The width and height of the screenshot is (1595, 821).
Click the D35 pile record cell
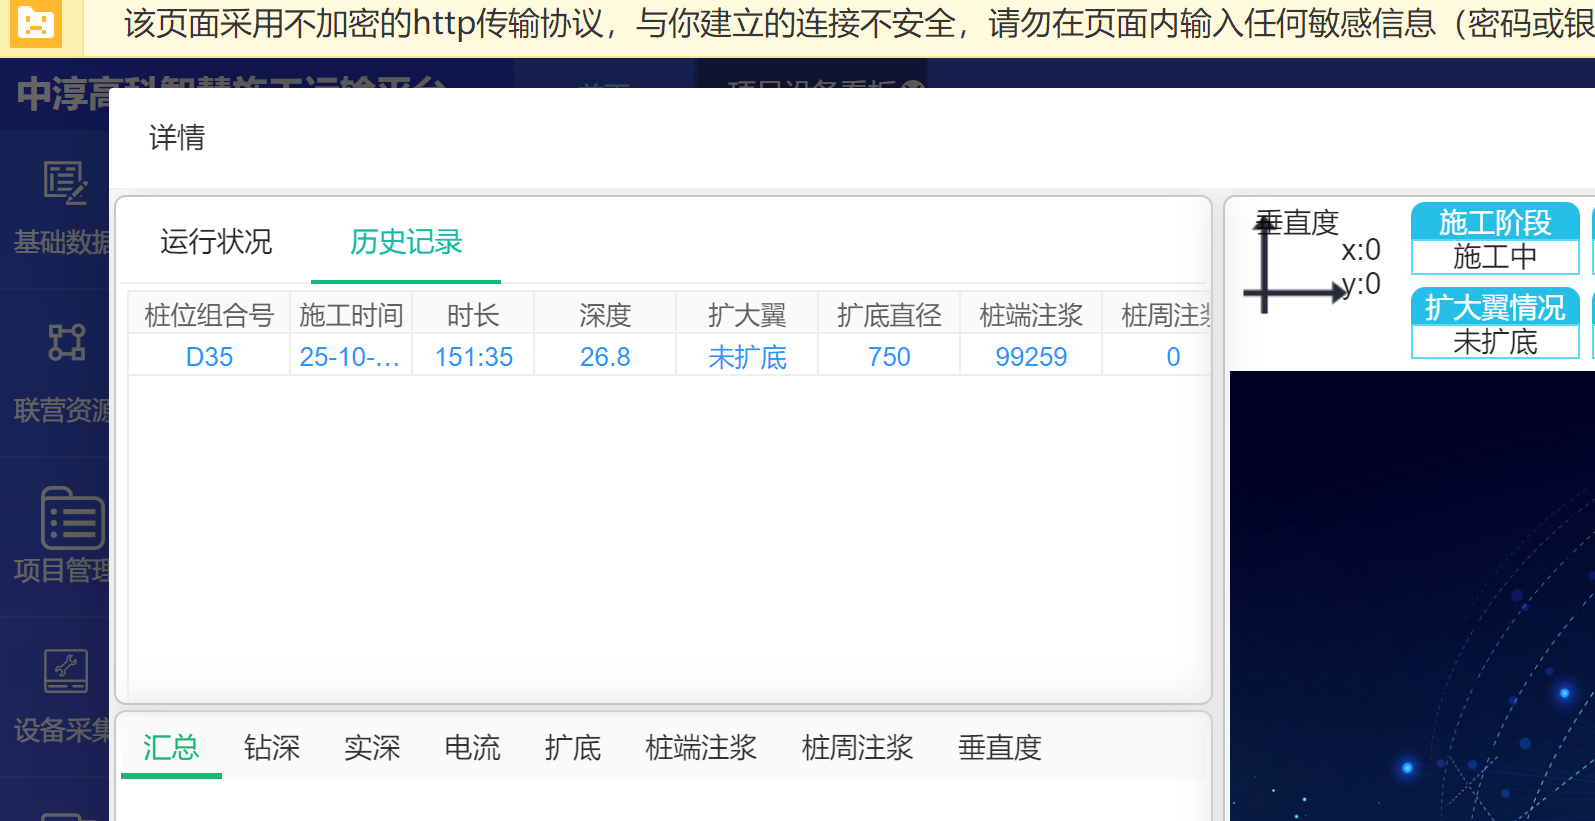point(209,357)
